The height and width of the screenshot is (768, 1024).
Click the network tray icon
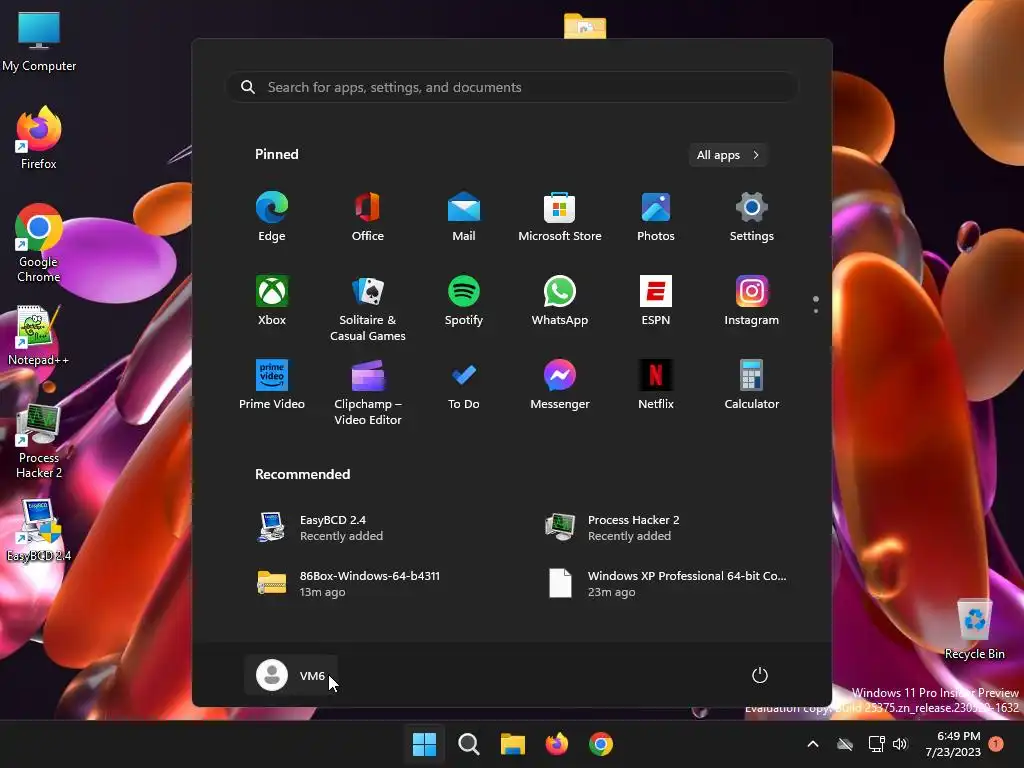(876, 744)
